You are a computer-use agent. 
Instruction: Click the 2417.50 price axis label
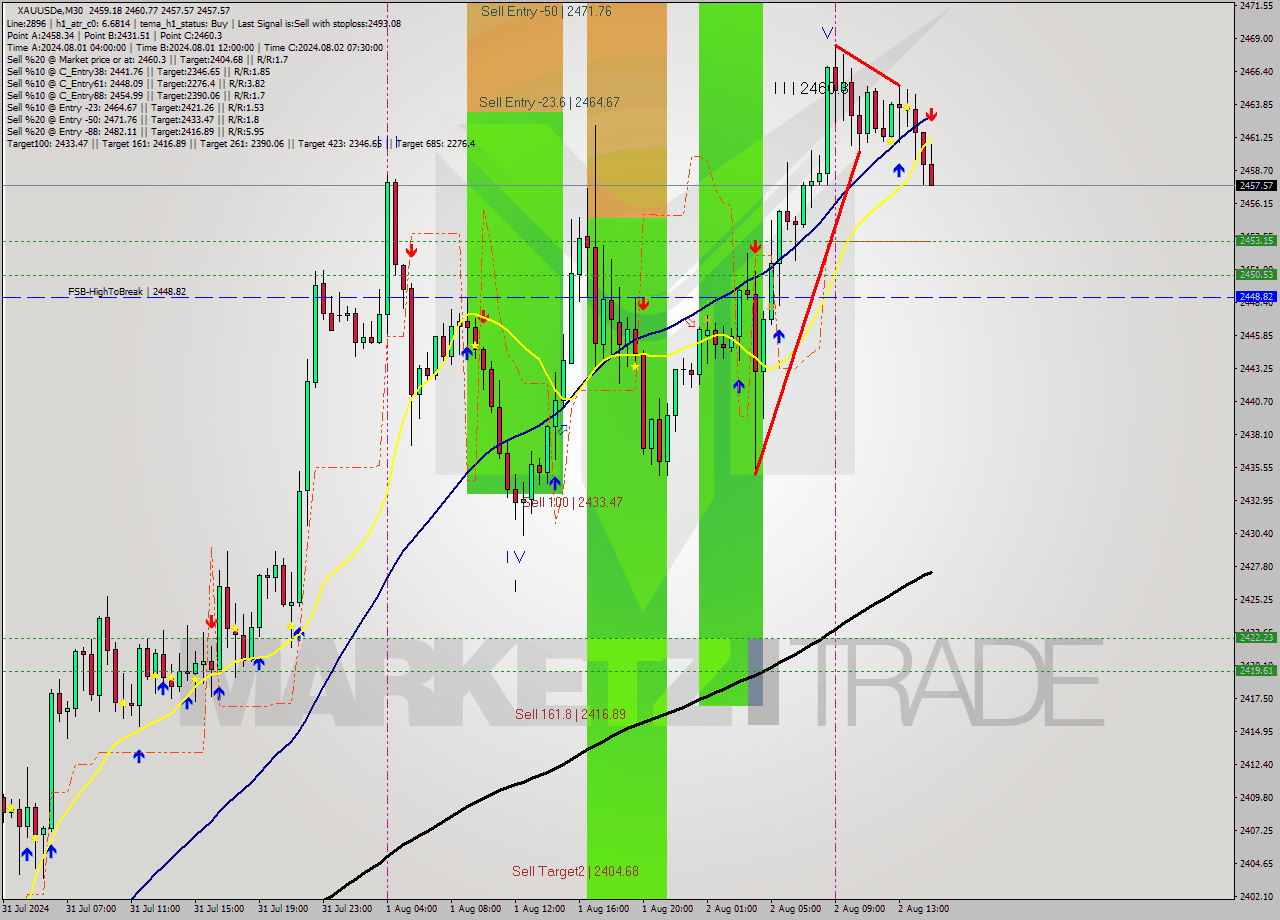point(1256,698)
